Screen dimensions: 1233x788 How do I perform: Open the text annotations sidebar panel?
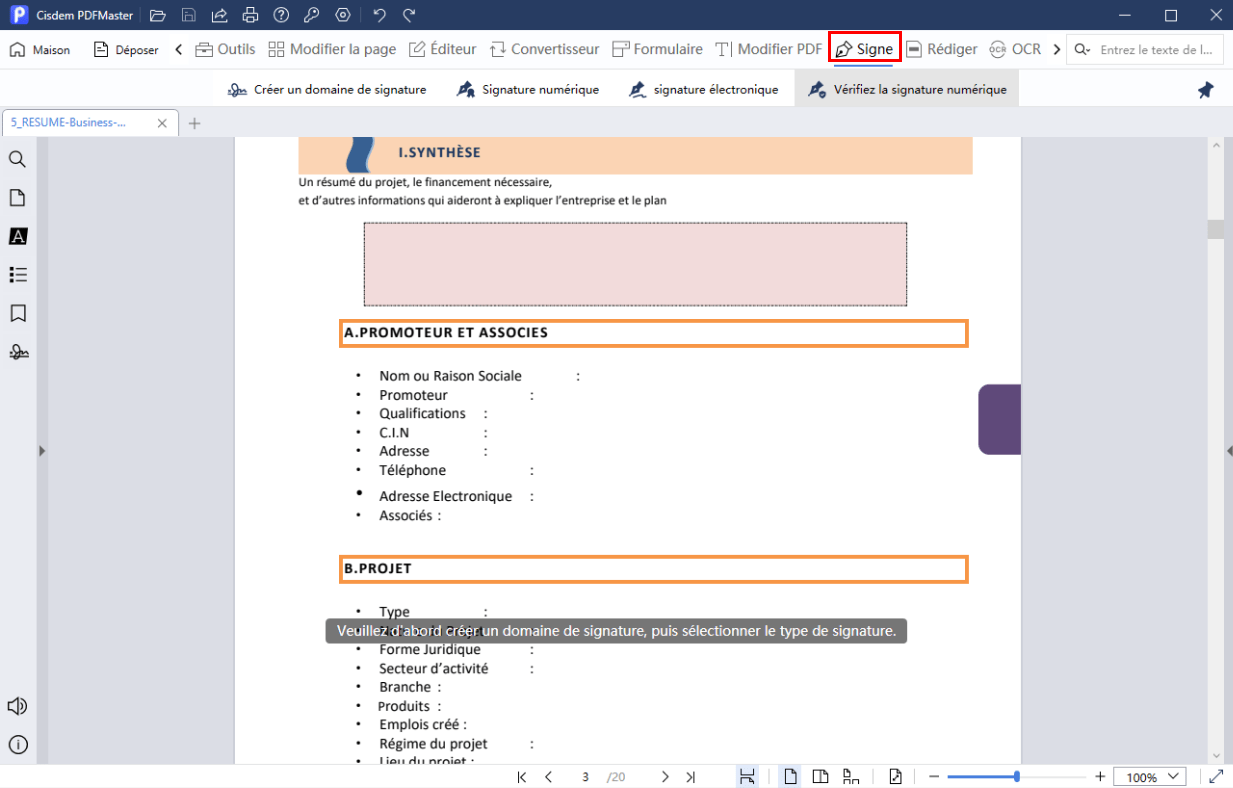(x=17, y=236)
